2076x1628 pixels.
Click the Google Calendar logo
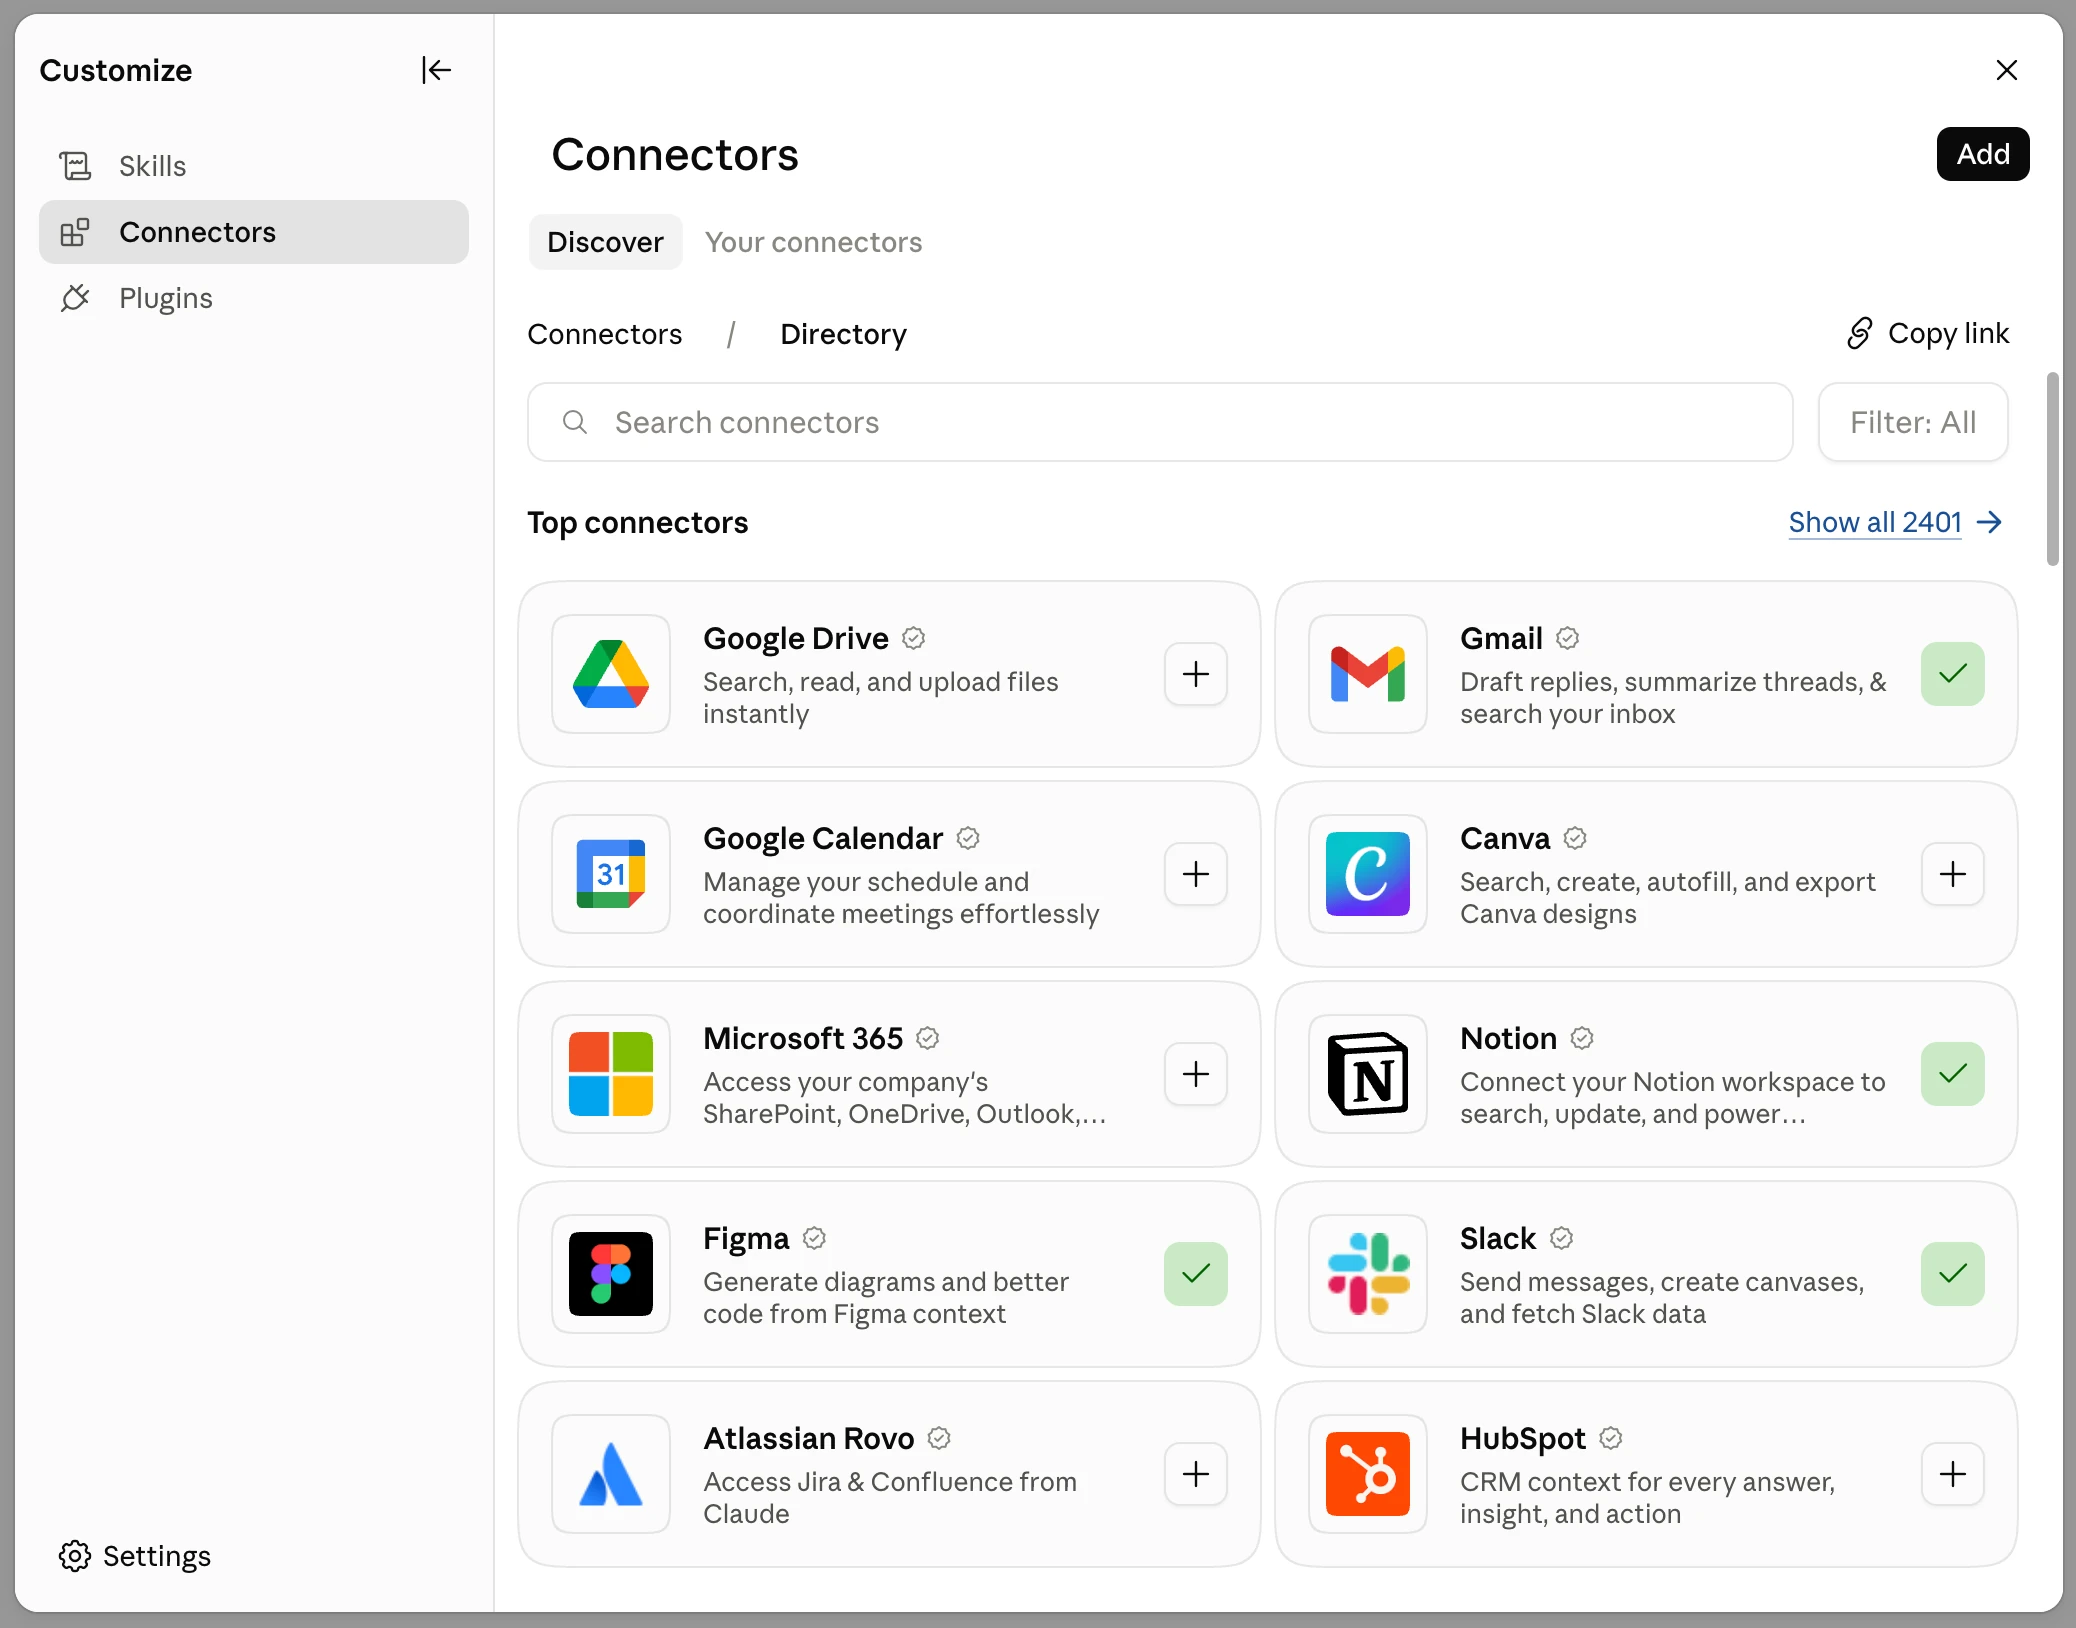tap(610, 874)
